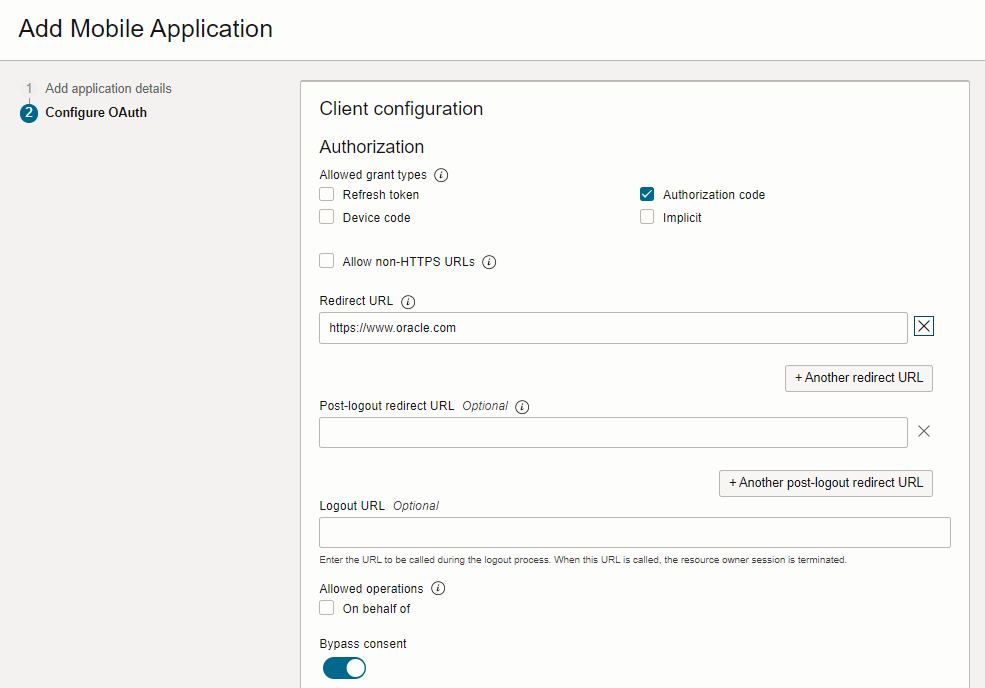The height and width of the screenshot is (688, 985).
Task: Click info icon next to Redirect URL label
Action: pos(408,301)
